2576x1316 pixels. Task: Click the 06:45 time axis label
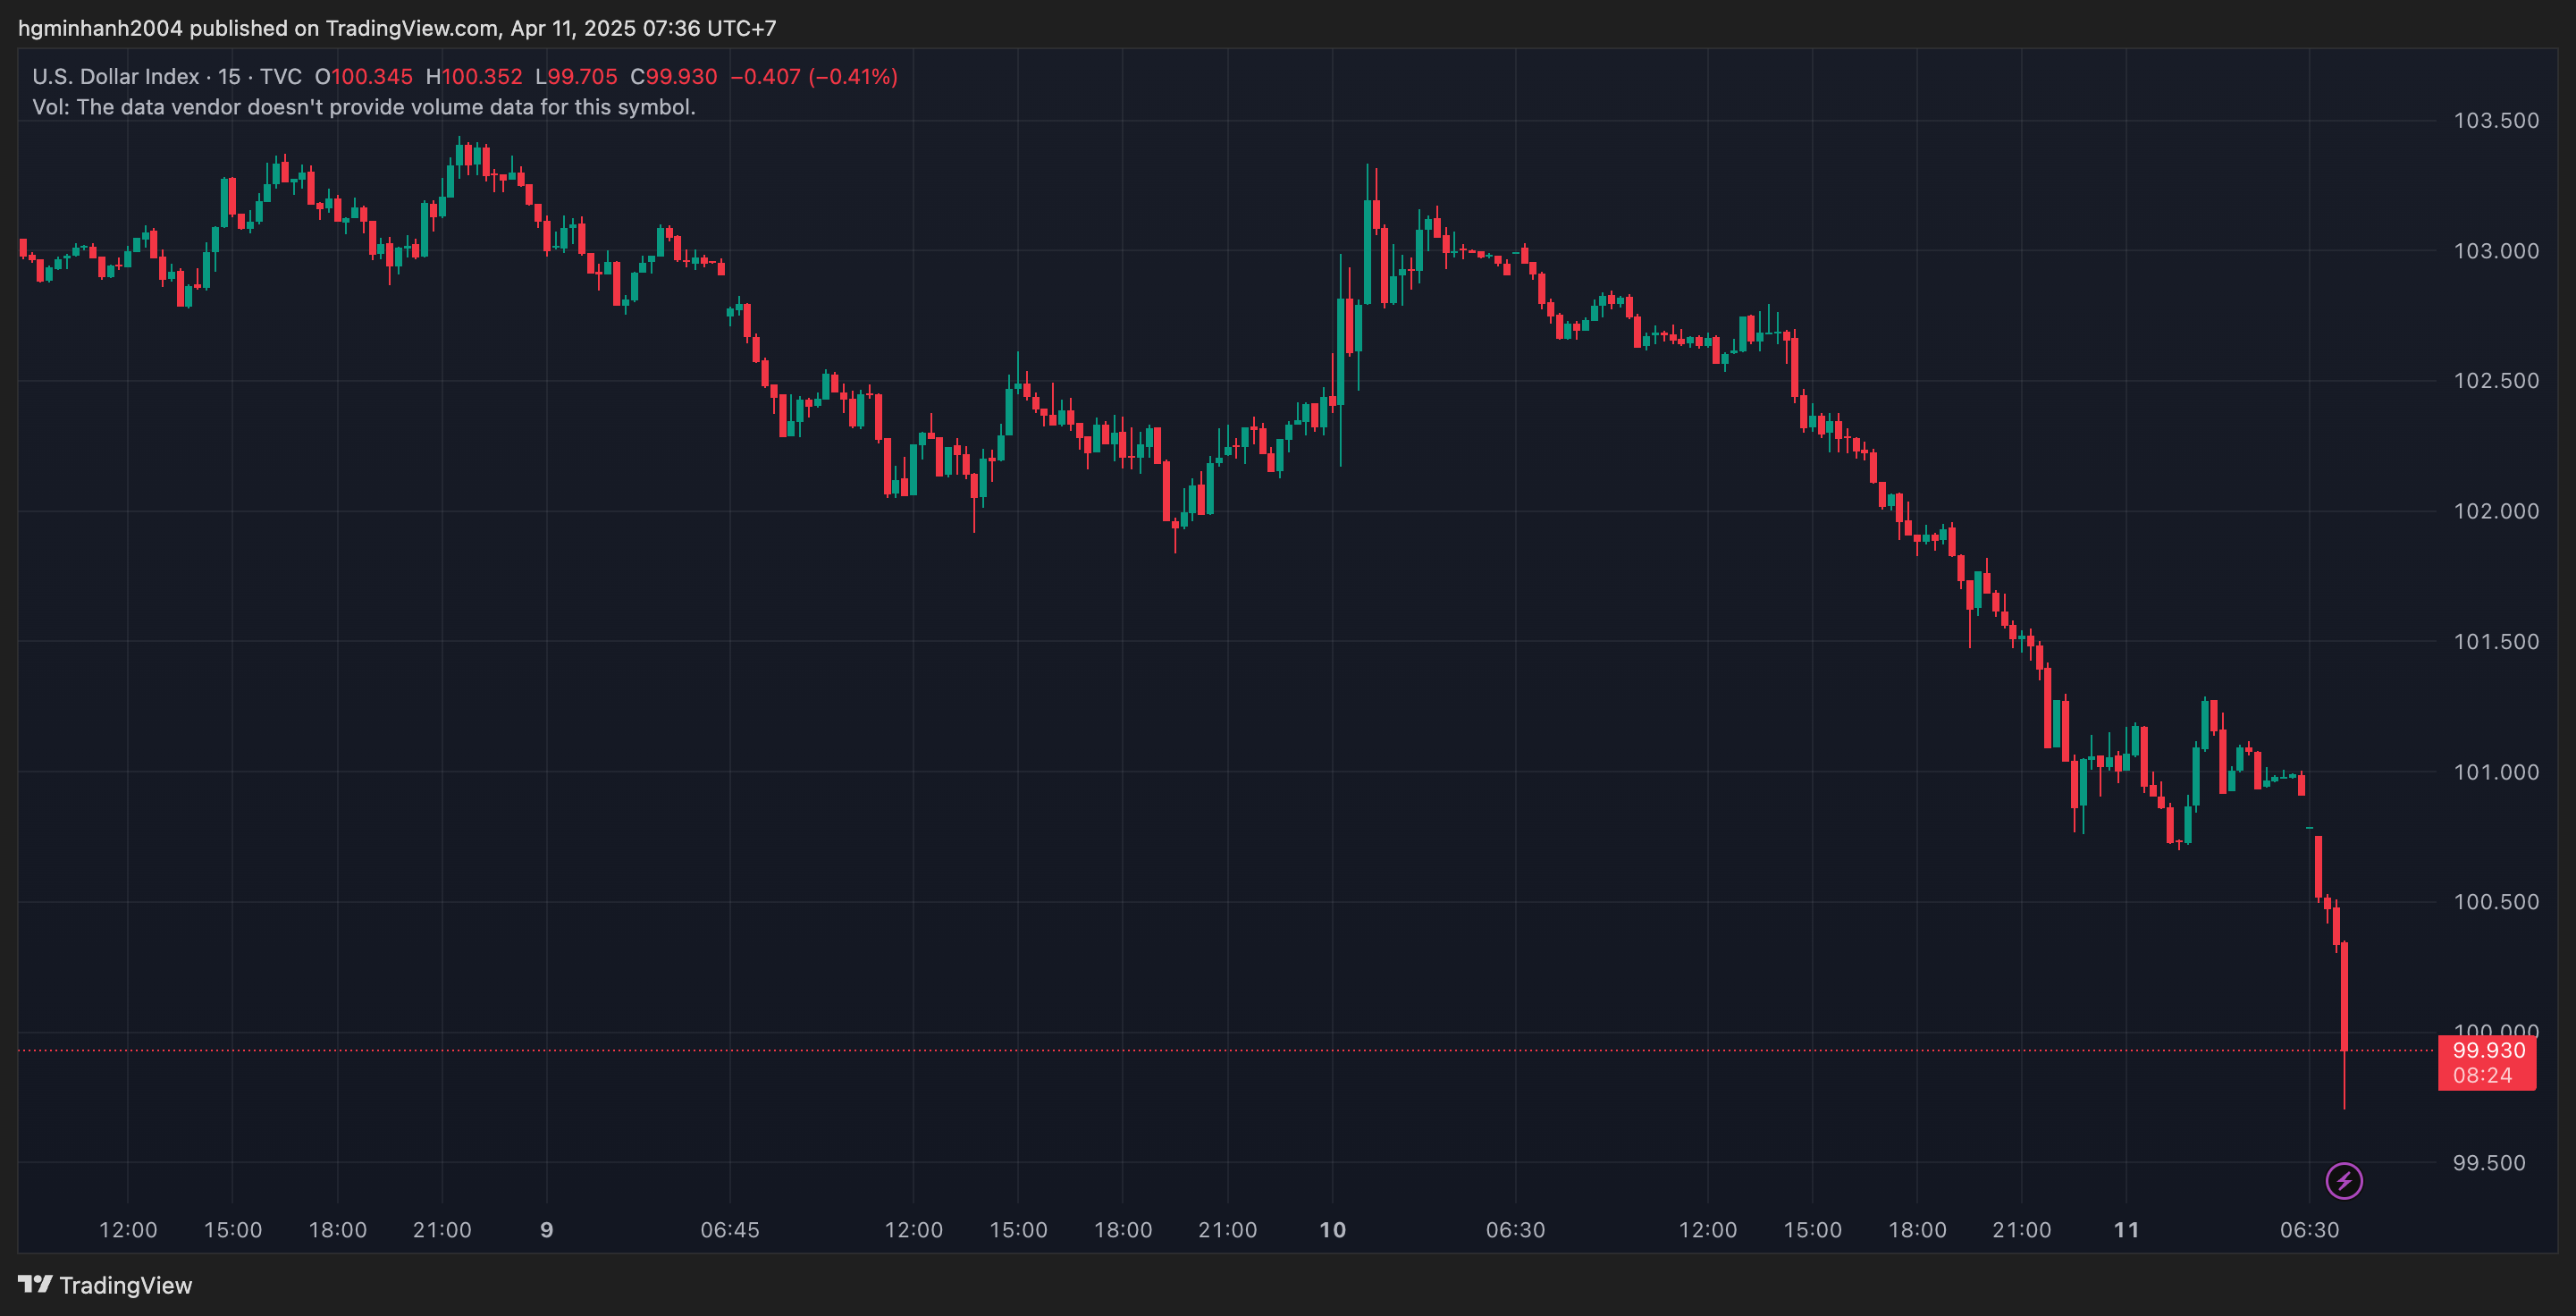pyautogui.click(x=730, y=1230)
